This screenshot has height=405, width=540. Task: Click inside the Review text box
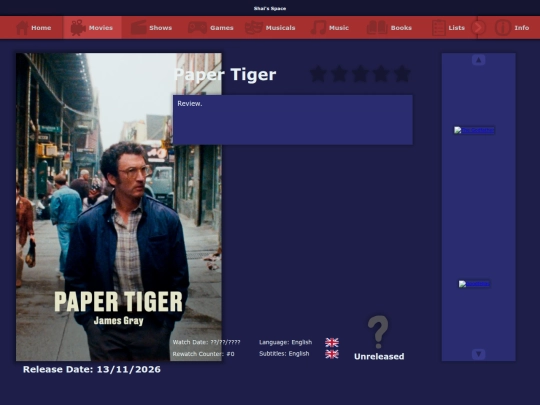pos(293,120)
